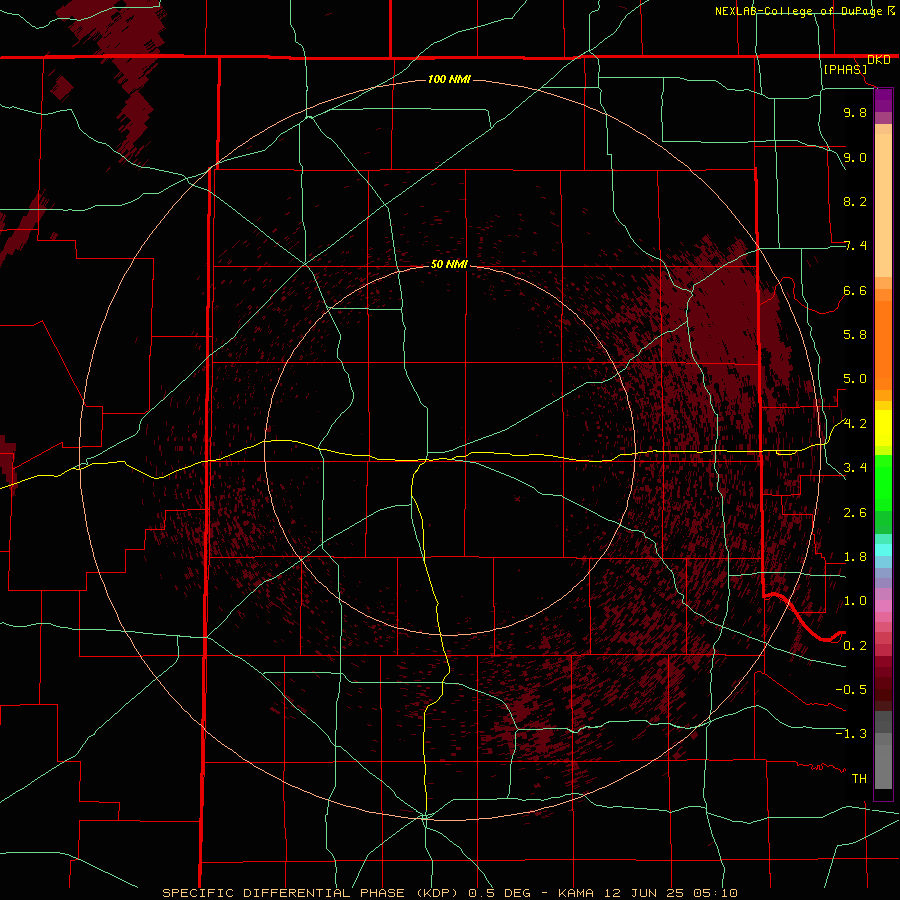Click the -0.5 scale value
This screenshot has height=900, width=900.
(x=851, y=690)
